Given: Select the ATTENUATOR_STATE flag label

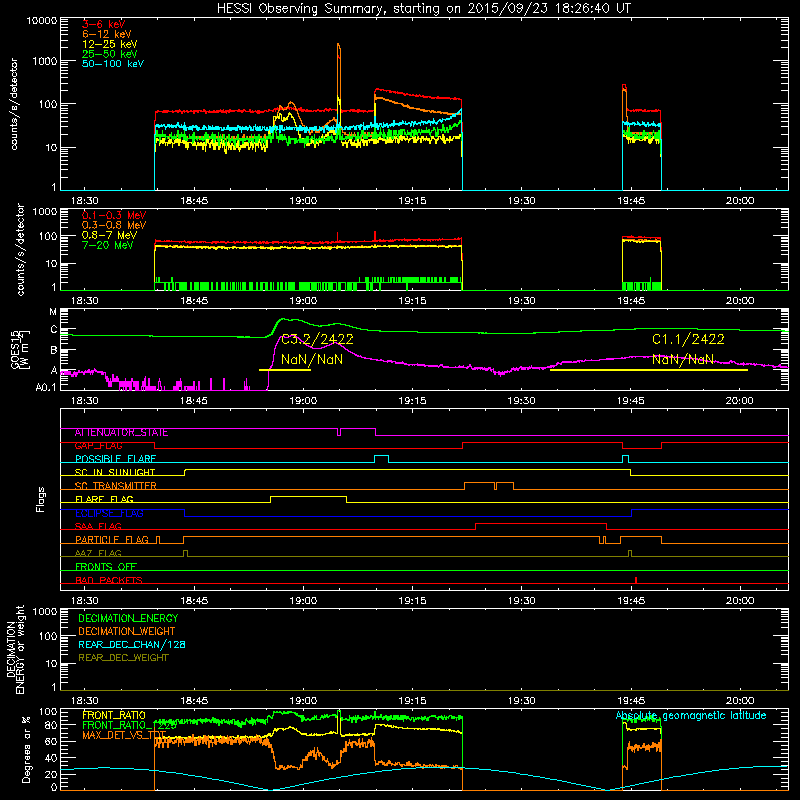Looking at the screenshot, I should [121, 433].
